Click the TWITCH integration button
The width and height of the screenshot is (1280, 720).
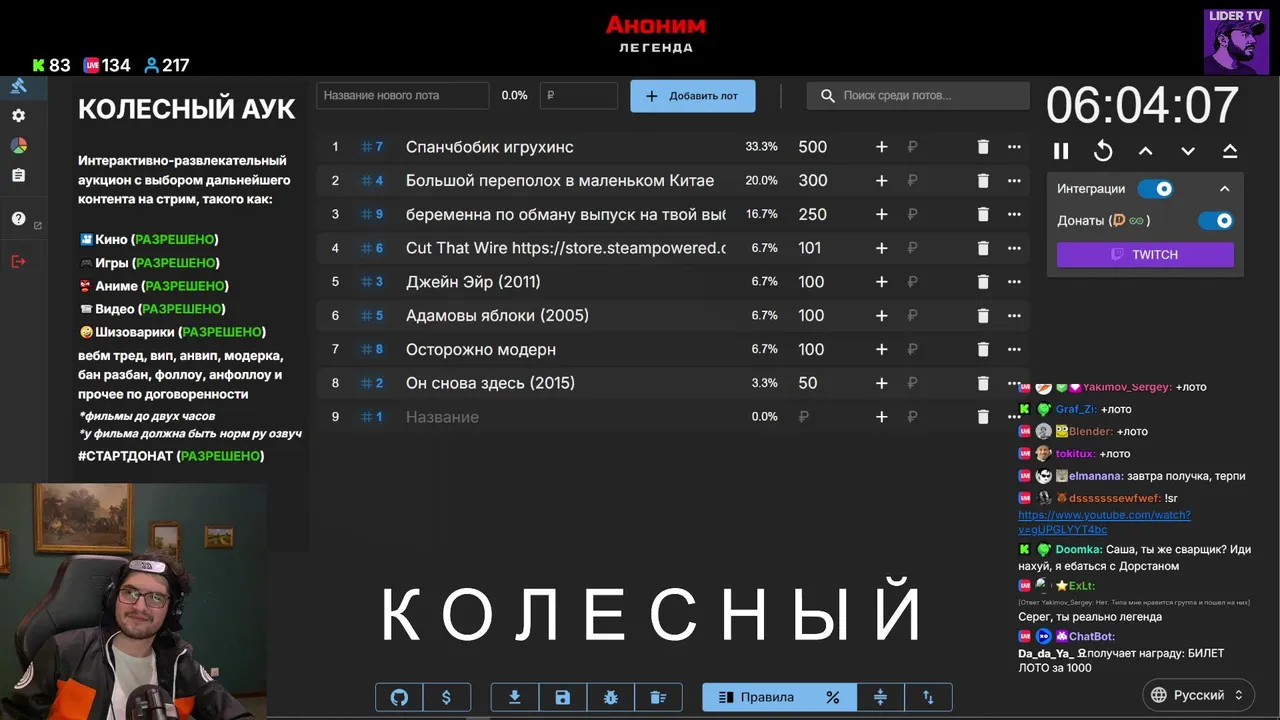1145,255
